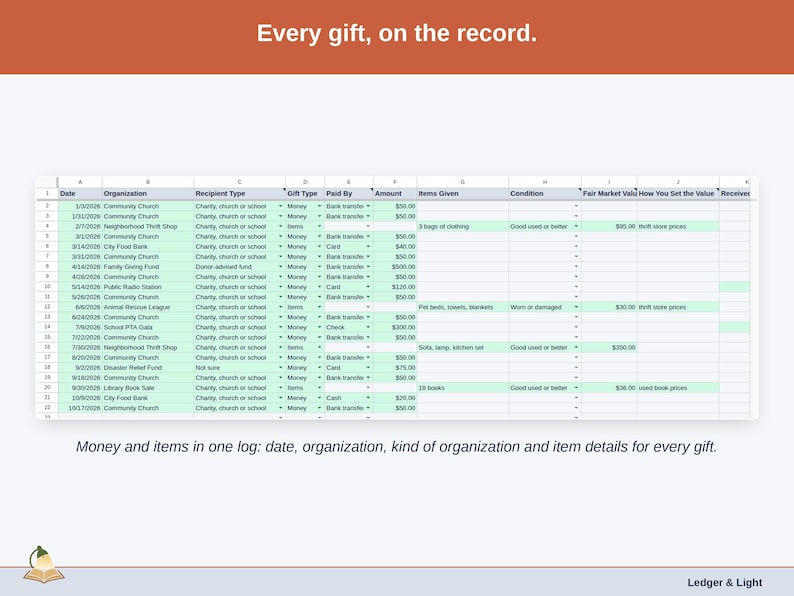Click the Ledger & Light lamp logo

click(44, 565)
